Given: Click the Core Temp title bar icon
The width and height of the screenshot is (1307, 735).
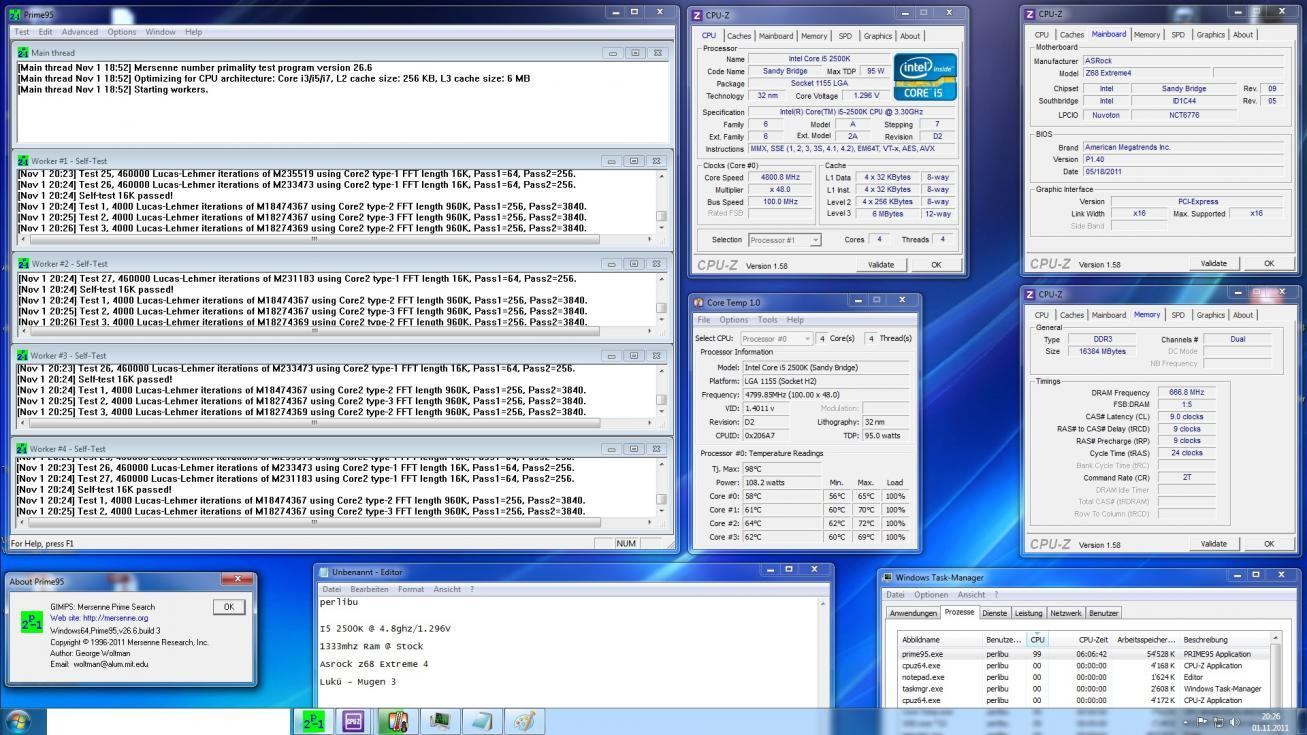Looking at the screenshot, I should tap(698, 302).
